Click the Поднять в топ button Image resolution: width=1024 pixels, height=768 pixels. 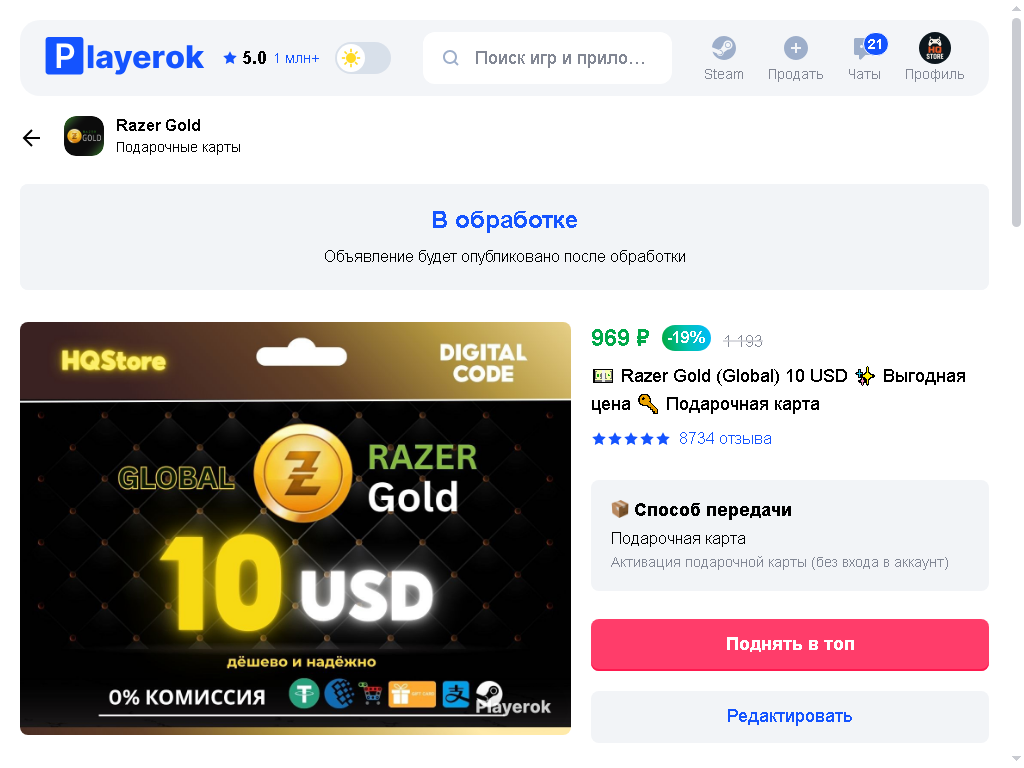[x=790, y=644]
